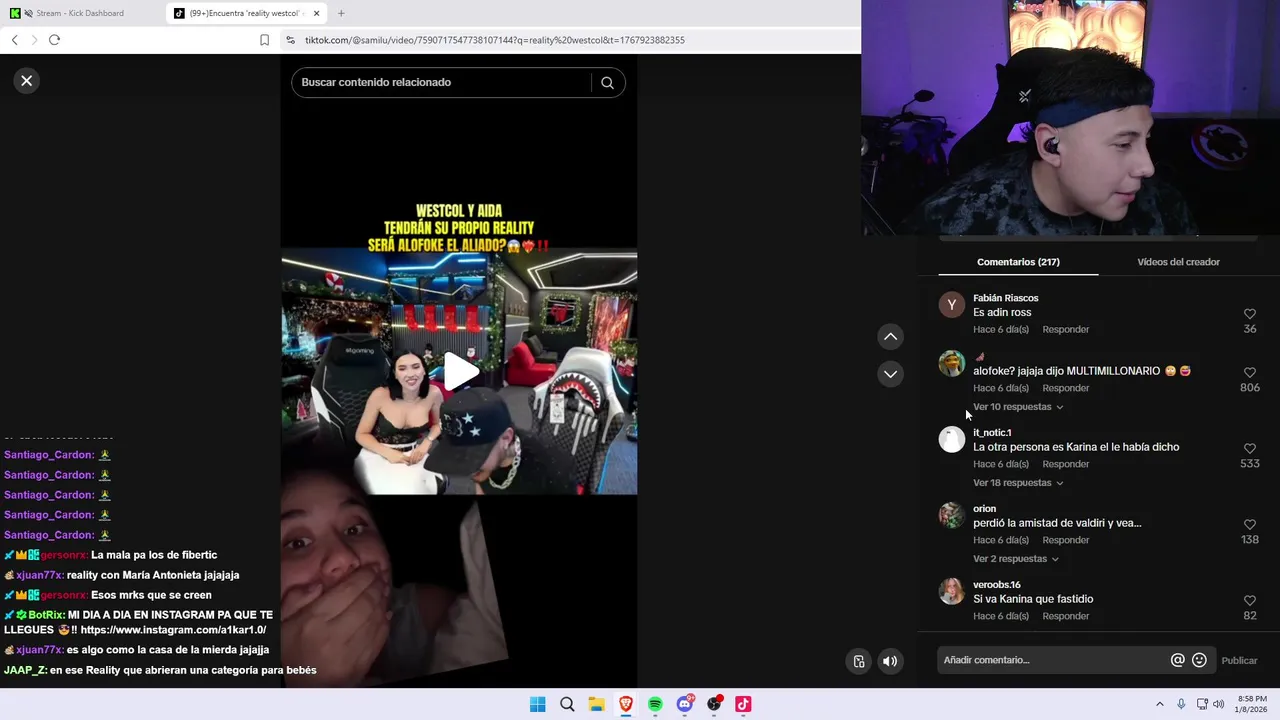Open emoji picker in comment box
Viewport: 1280px width, 720px height.
point(1200,660)
